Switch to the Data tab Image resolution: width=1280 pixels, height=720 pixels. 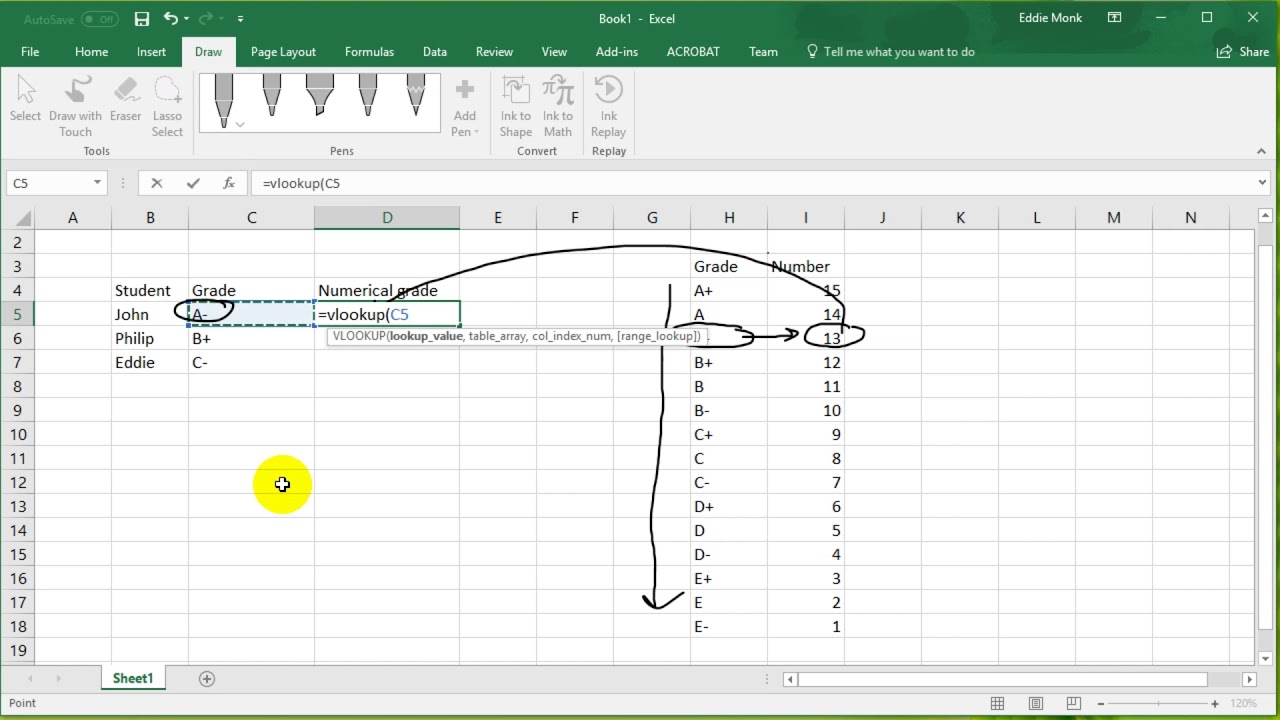pos(435,52)
